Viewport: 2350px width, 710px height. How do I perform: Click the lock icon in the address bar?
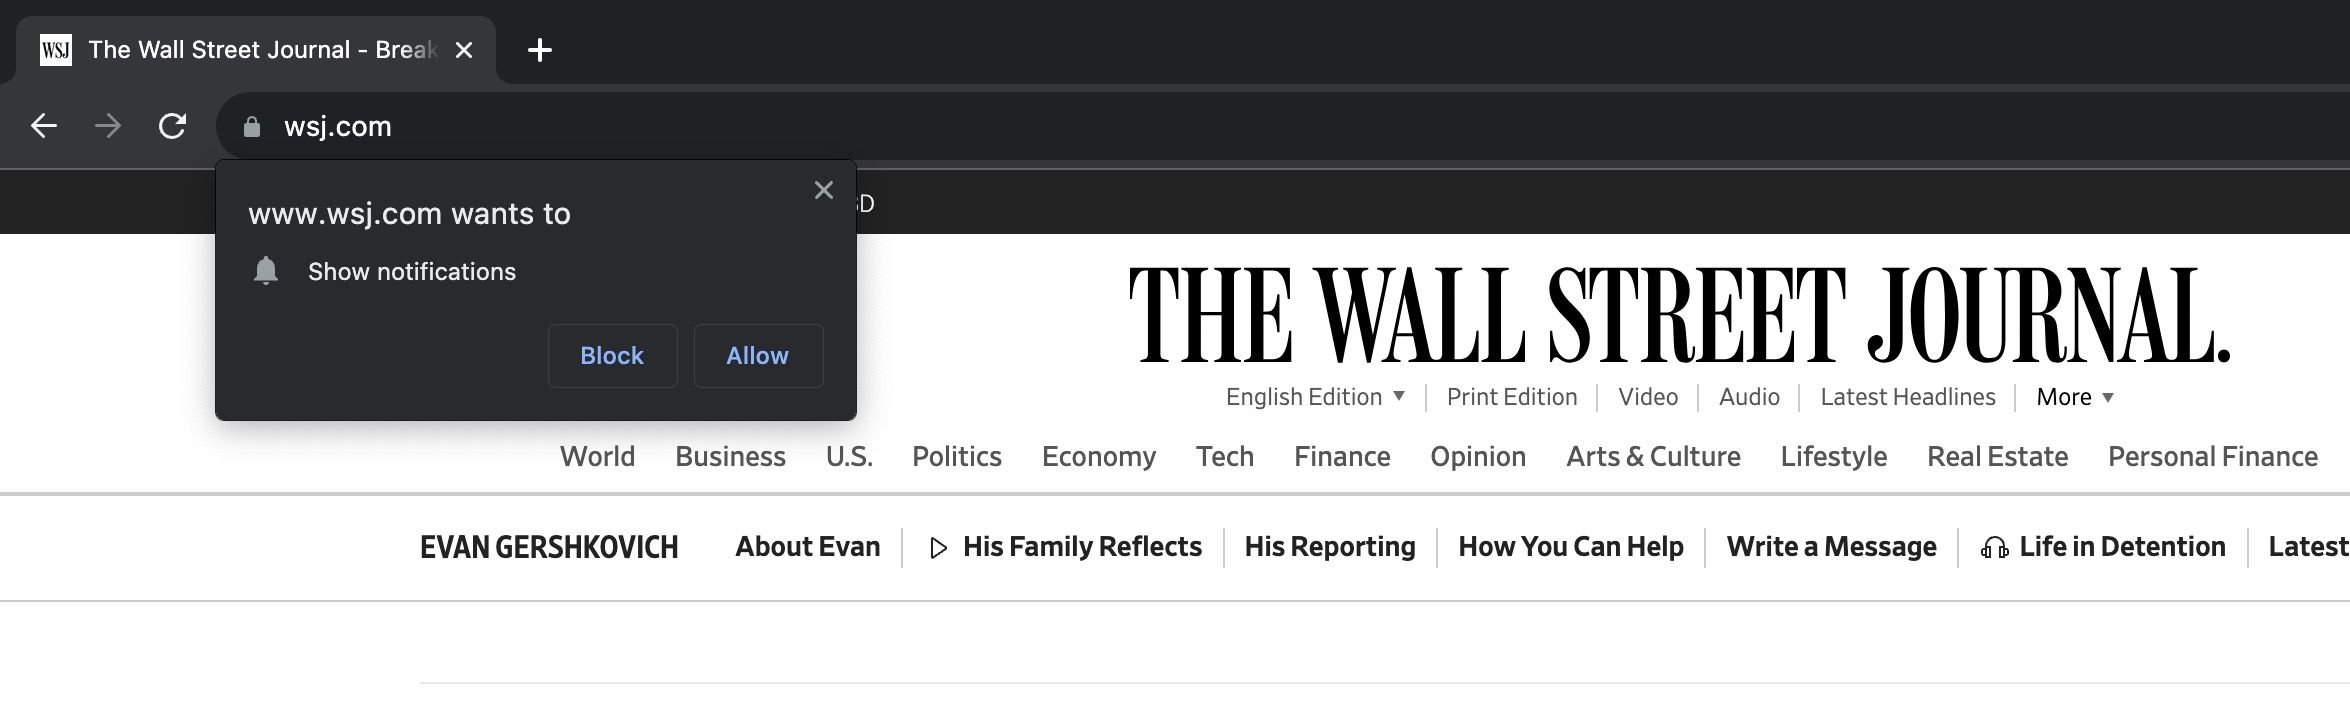250,126
